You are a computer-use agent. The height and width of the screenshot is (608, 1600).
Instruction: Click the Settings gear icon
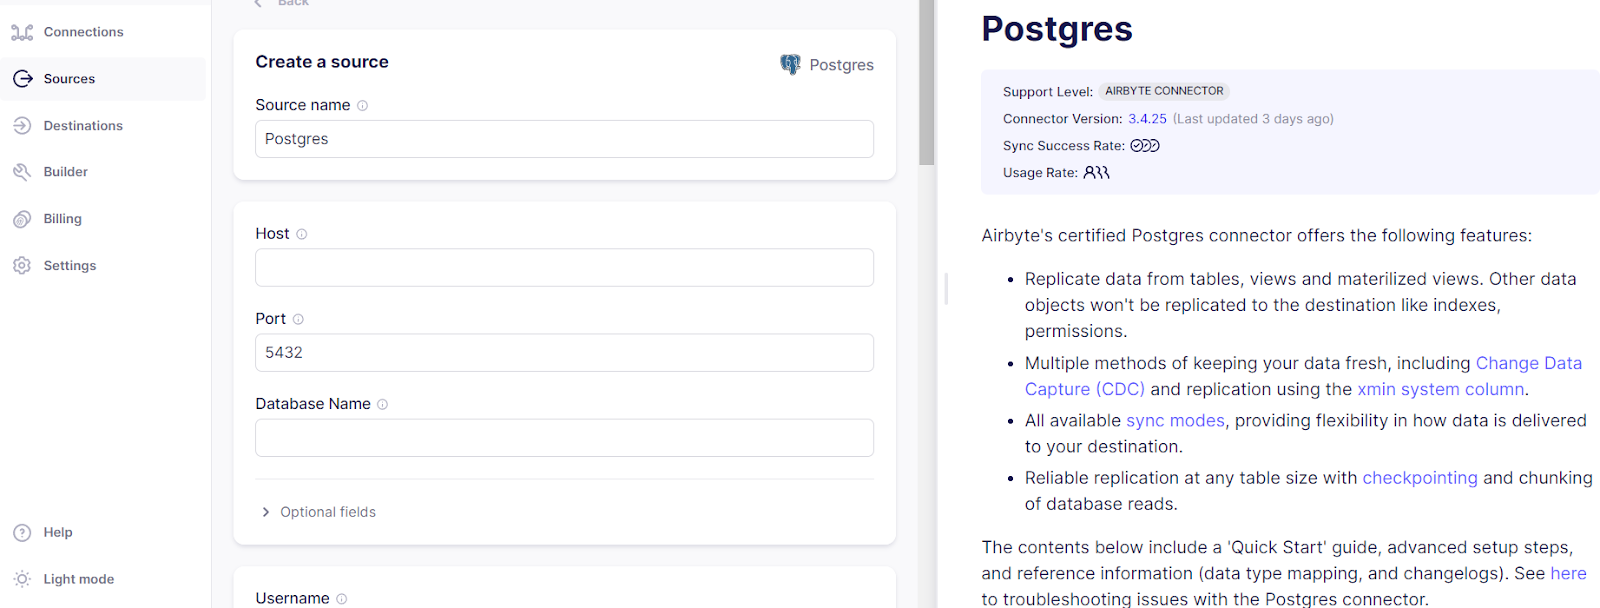pyautogui.click(x=22, y=266)
